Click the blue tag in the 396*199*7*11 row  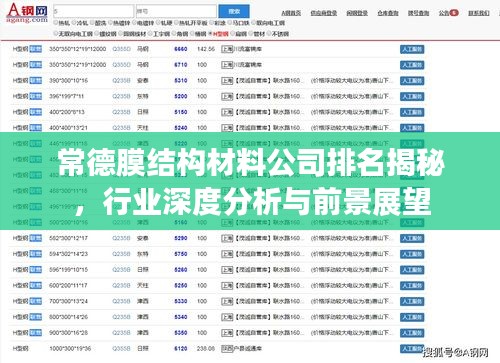(36, 96)
